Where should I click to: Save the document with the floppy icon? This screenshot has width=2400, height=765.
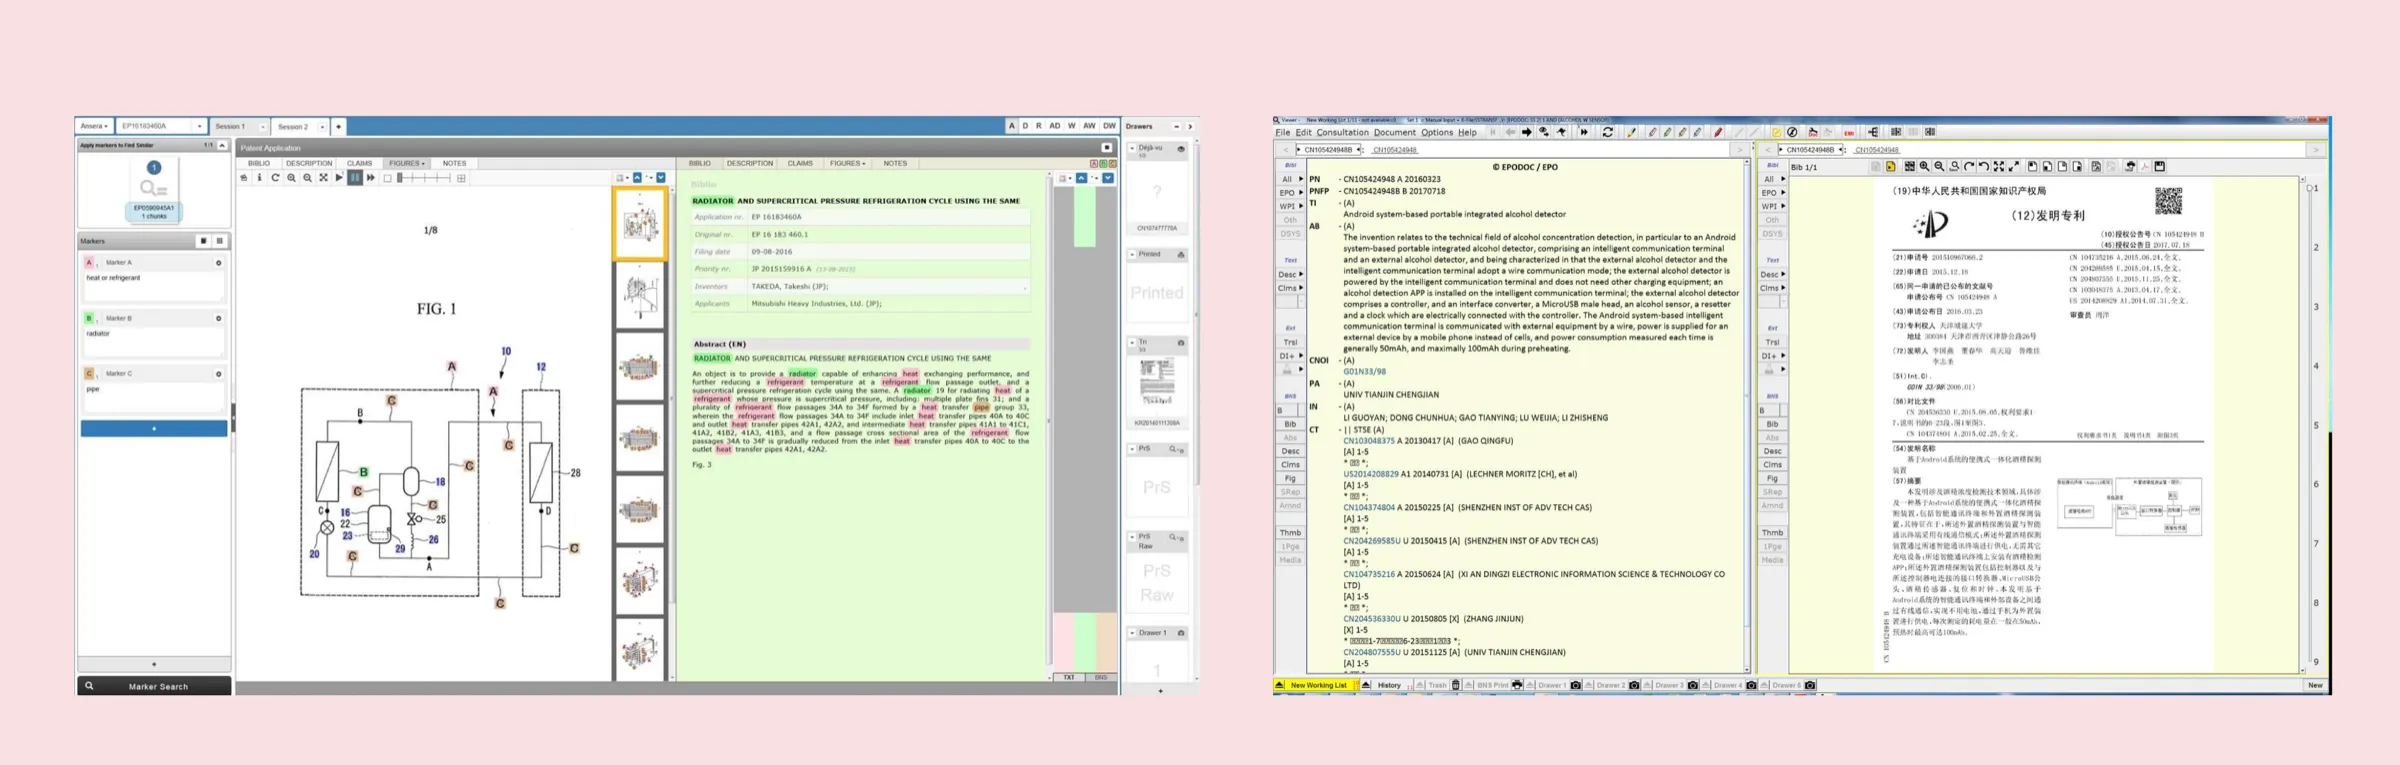tap(2159, 167)
